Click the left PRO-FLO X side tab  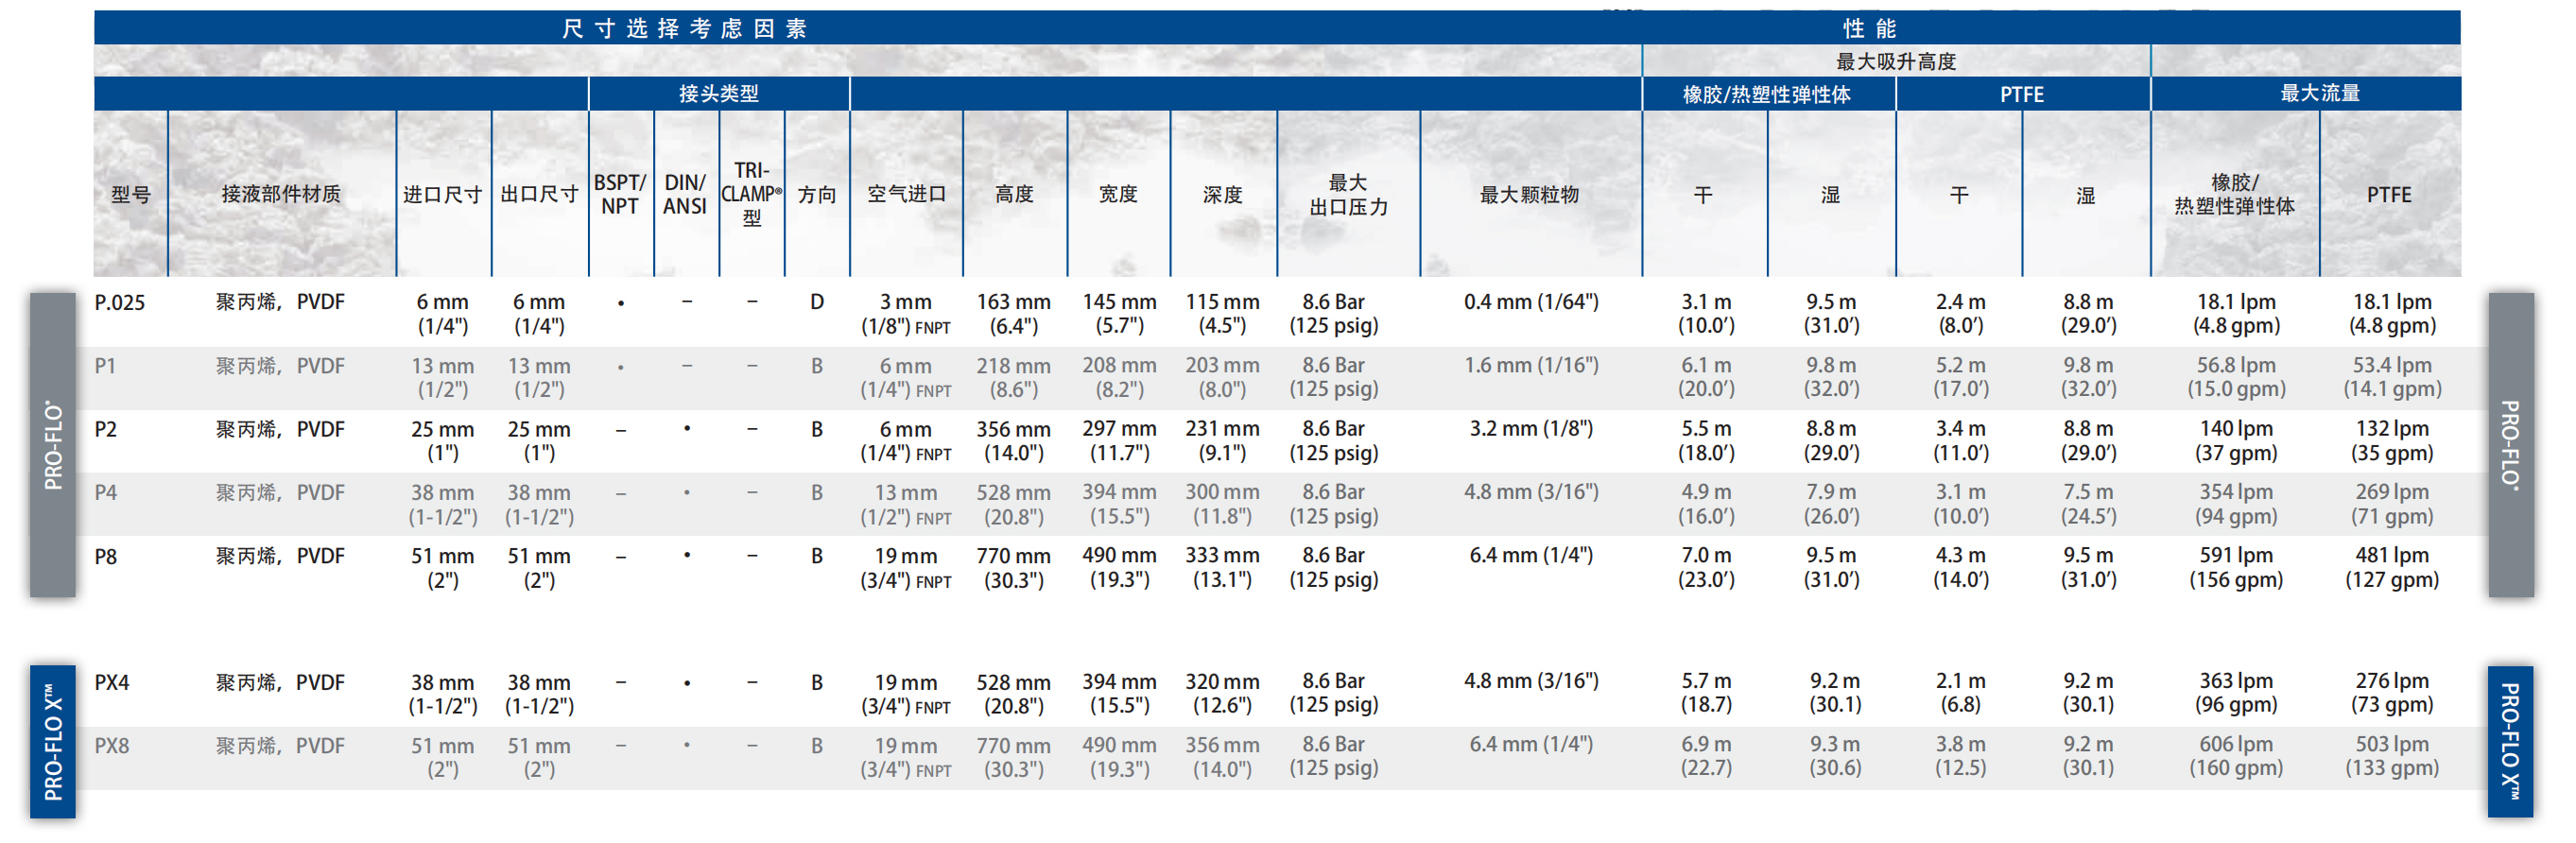point(53,741)
